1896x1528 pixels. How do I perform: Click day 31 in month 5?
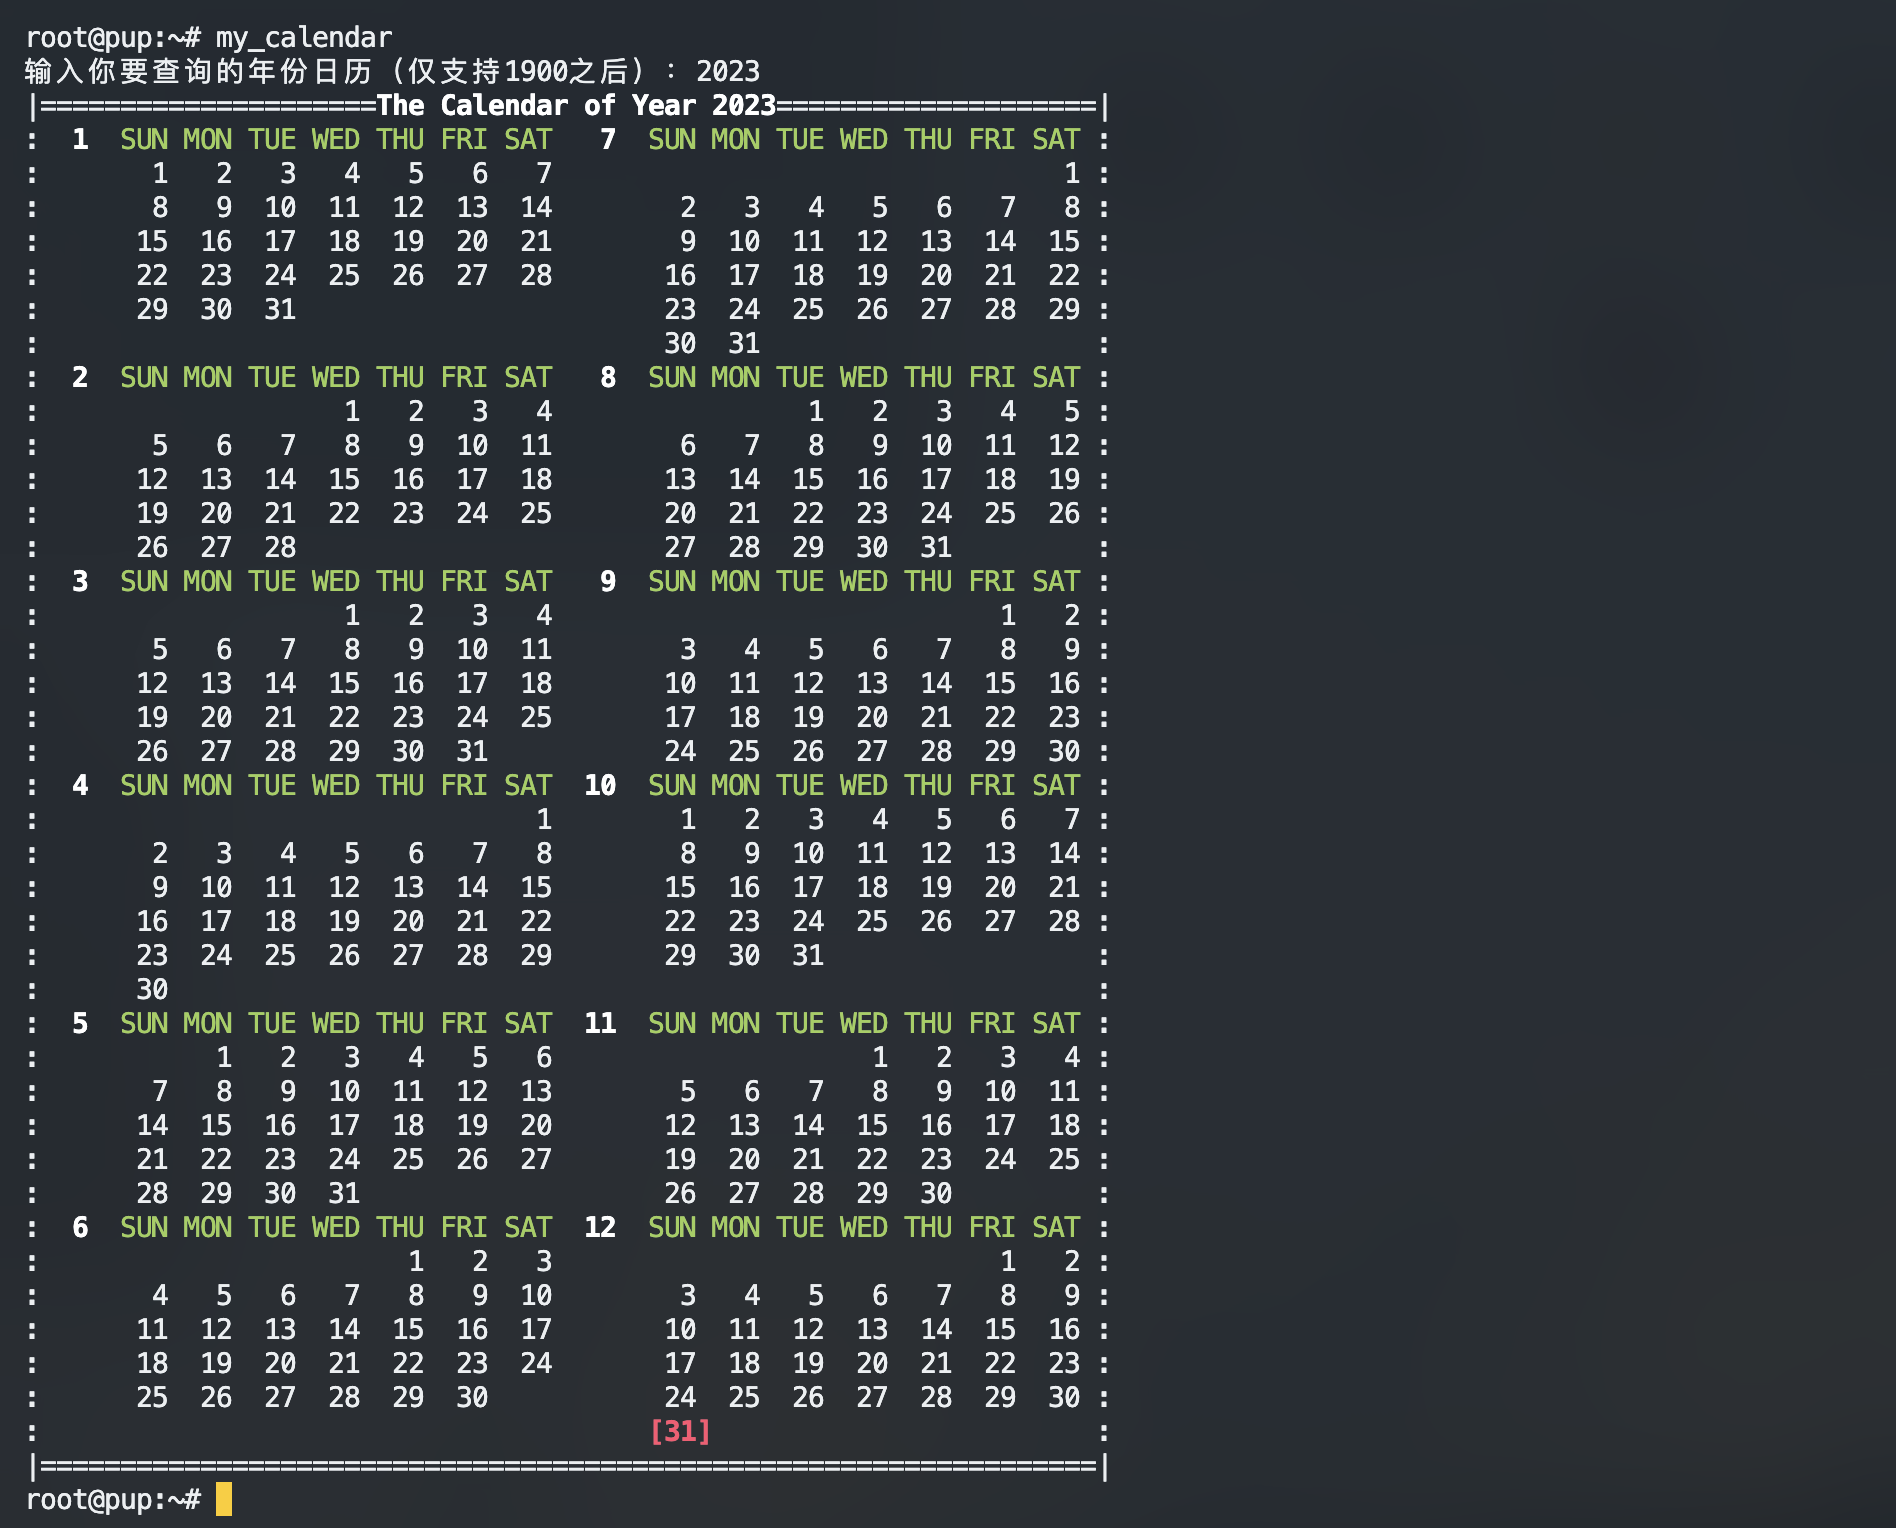[x=344, y=1193]
